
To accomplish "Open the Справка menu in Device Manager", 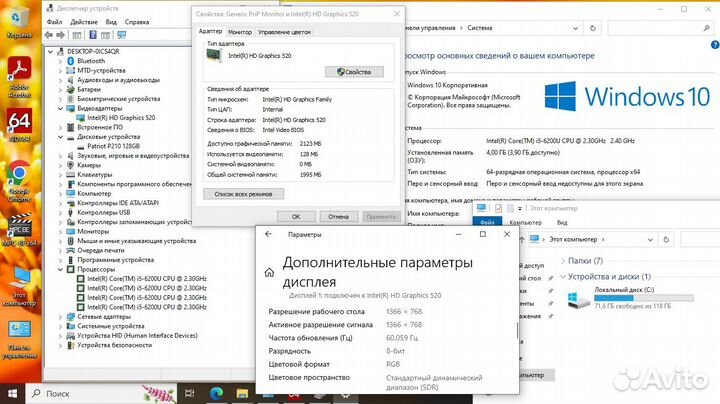I will click(137, 22).
